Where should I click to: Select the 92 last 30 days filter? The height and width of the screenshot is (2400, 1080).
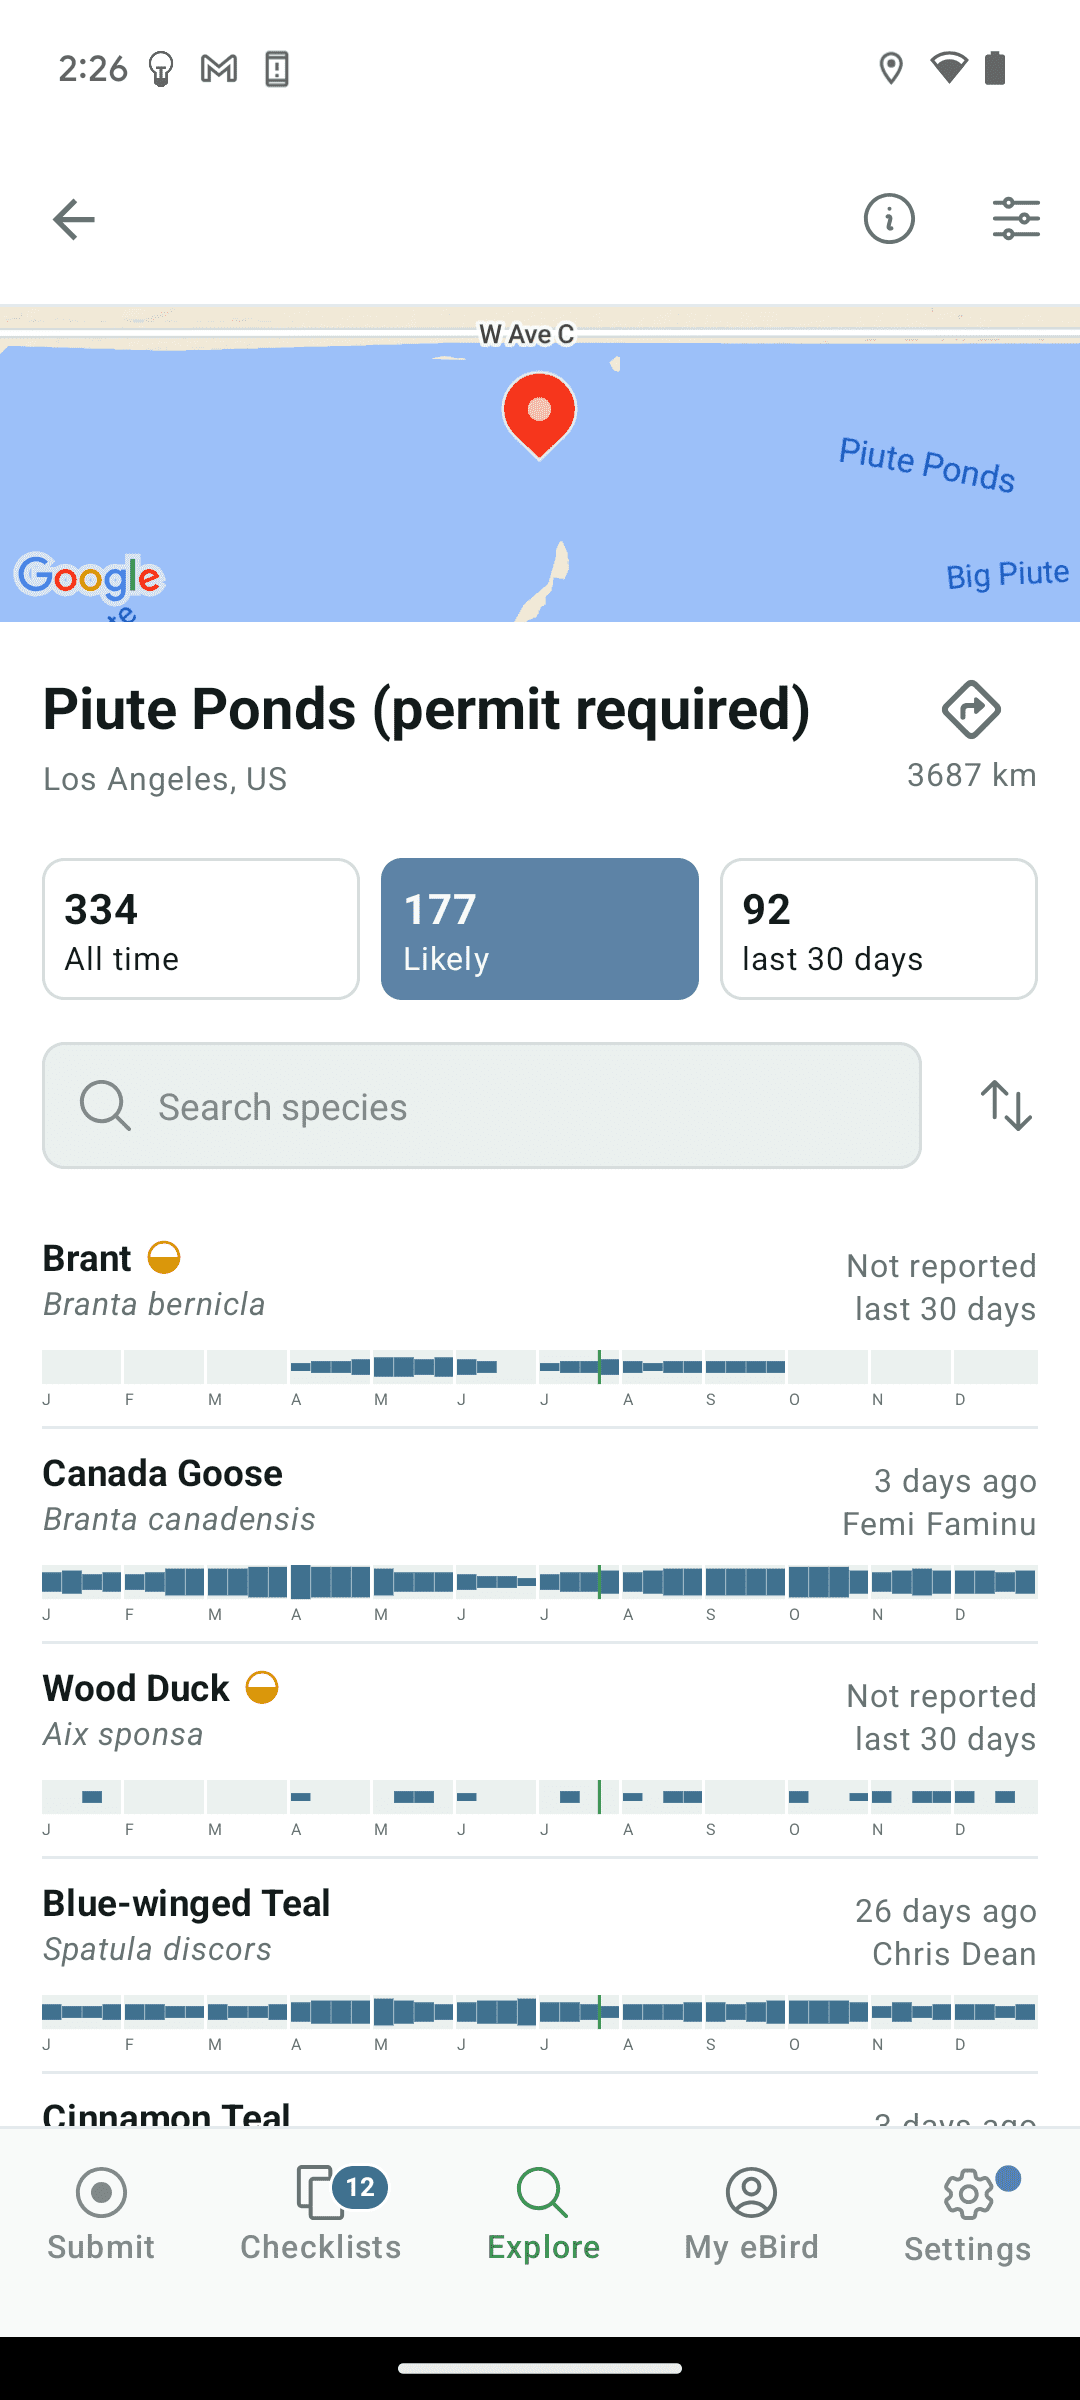pyautogui.click(x=879, y=929)
